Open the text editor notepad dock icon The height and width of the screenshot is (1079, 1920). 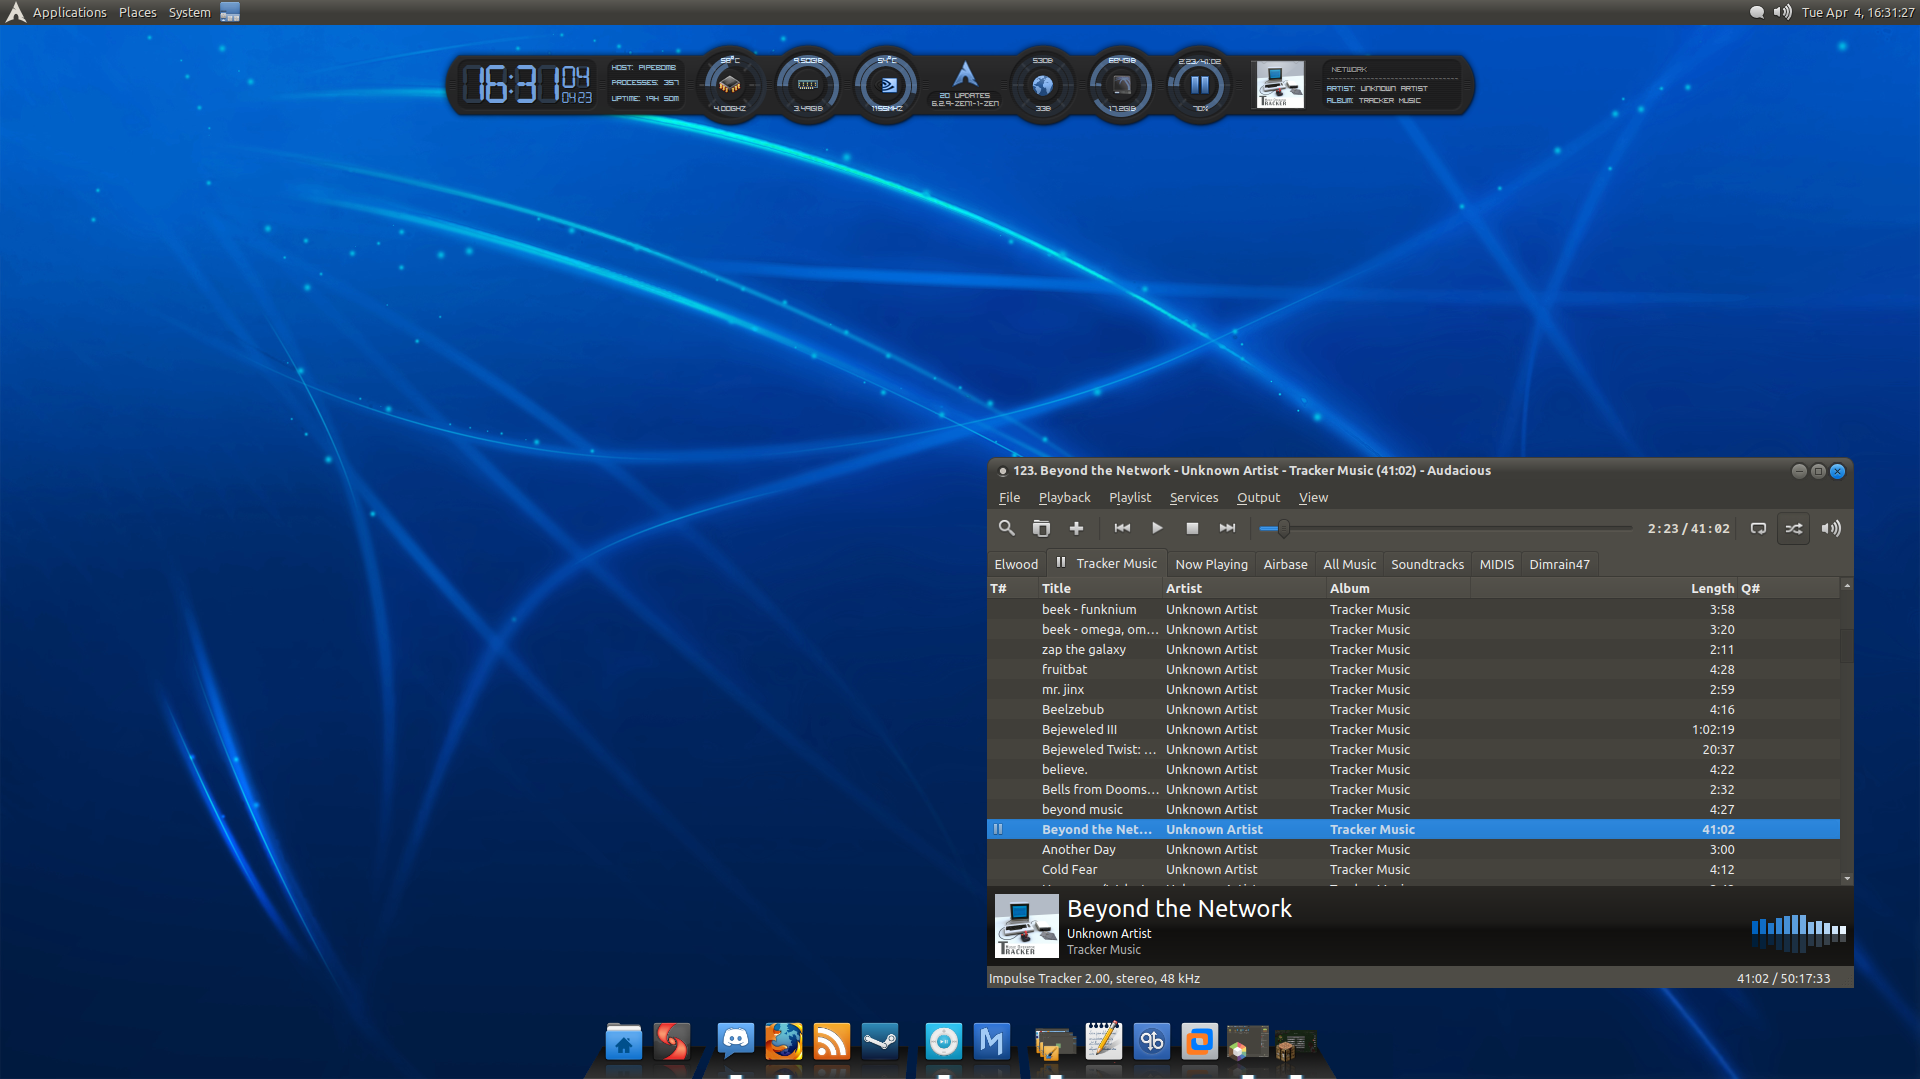pyautogui.click(x=1104, y=1040)
